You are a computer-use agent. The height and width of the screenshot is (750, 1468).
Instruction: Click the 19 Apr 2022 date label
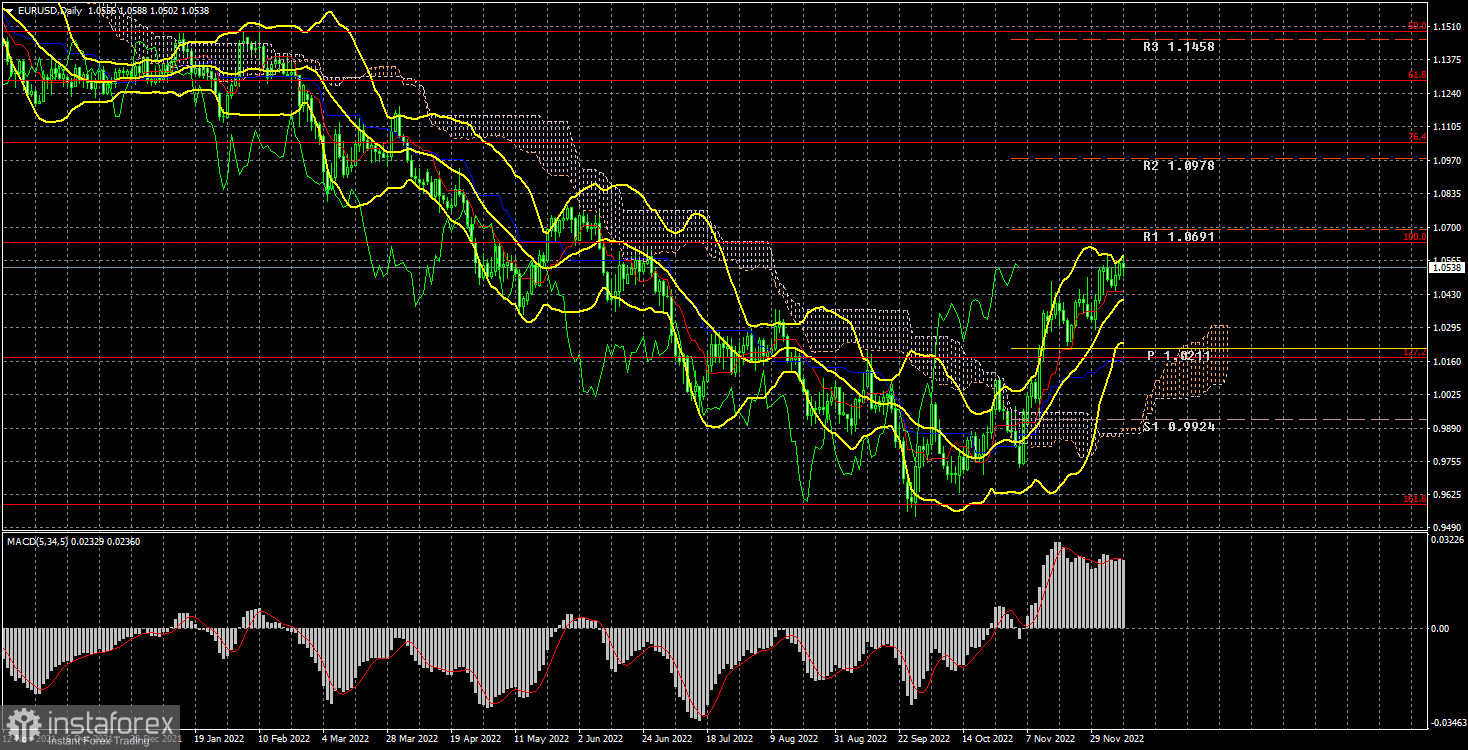(x=477, y=739)
